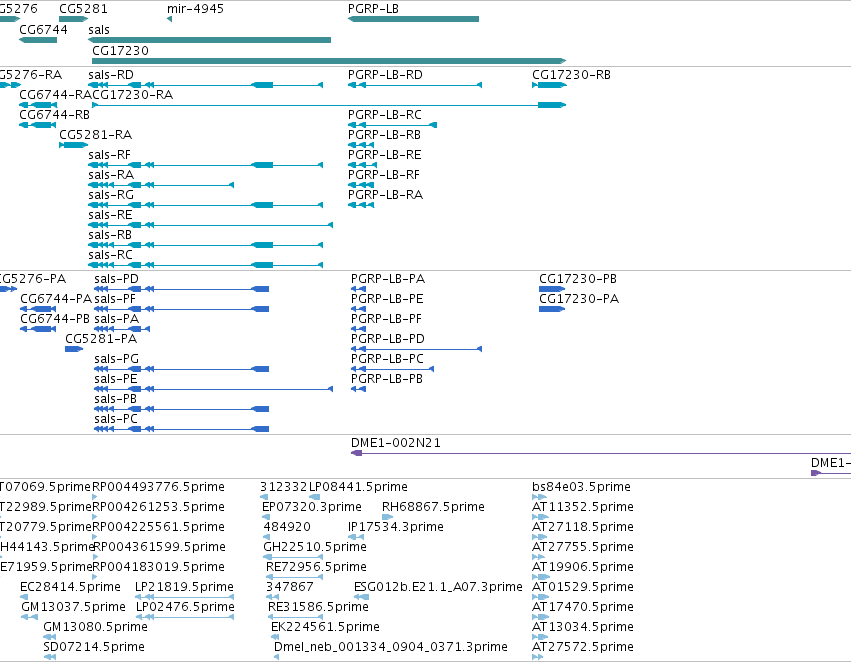Click the SD07214.5prime EST label
The image size is (851, 662).
[94, 647]
